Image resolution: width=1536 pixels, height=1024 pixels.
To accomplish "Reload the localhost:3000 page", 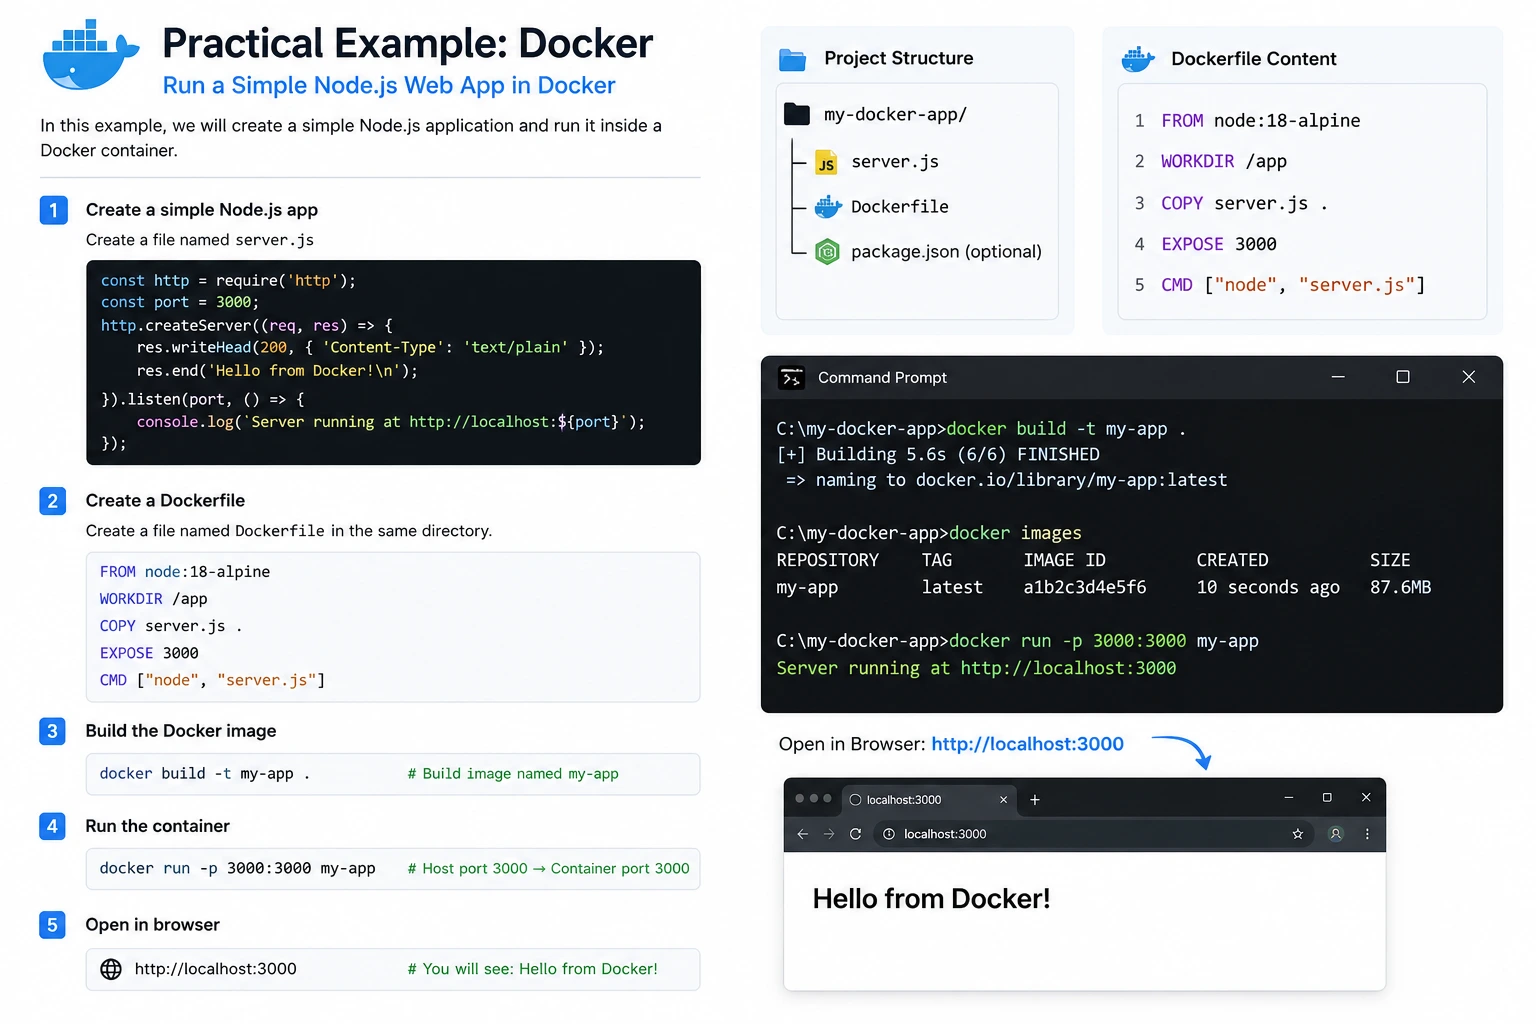I will (x=856, y=834).
